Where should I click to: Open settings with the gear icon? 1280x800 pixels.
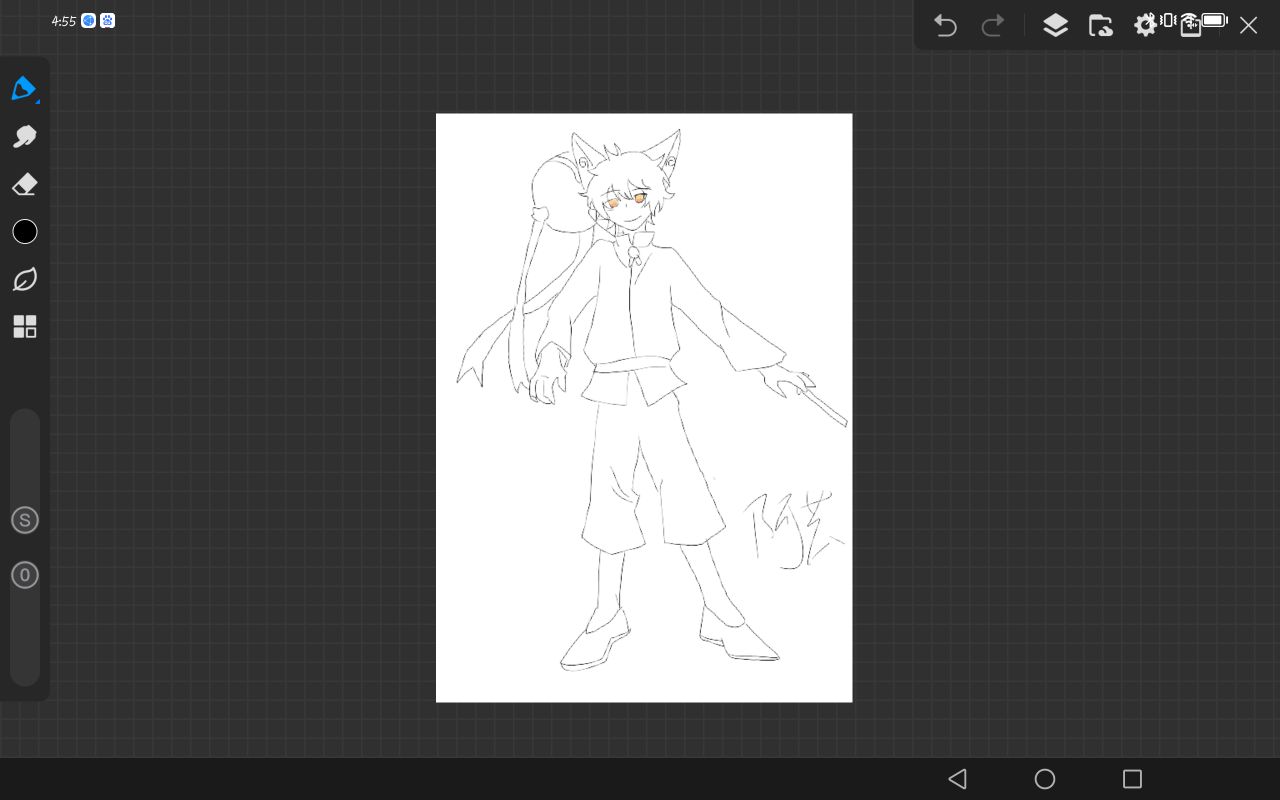pos(1145,26)
